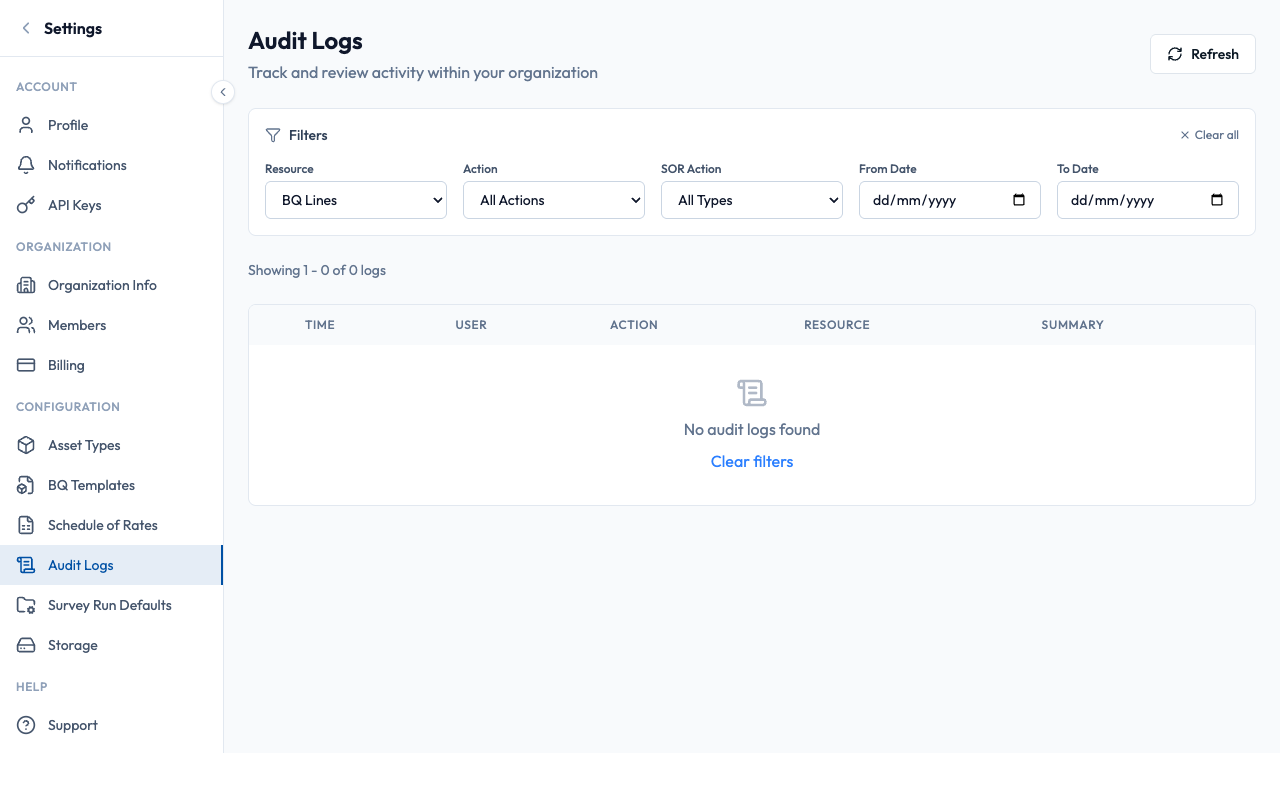
Task: Click the Notifications bell icon
Action: coord(26,164)
